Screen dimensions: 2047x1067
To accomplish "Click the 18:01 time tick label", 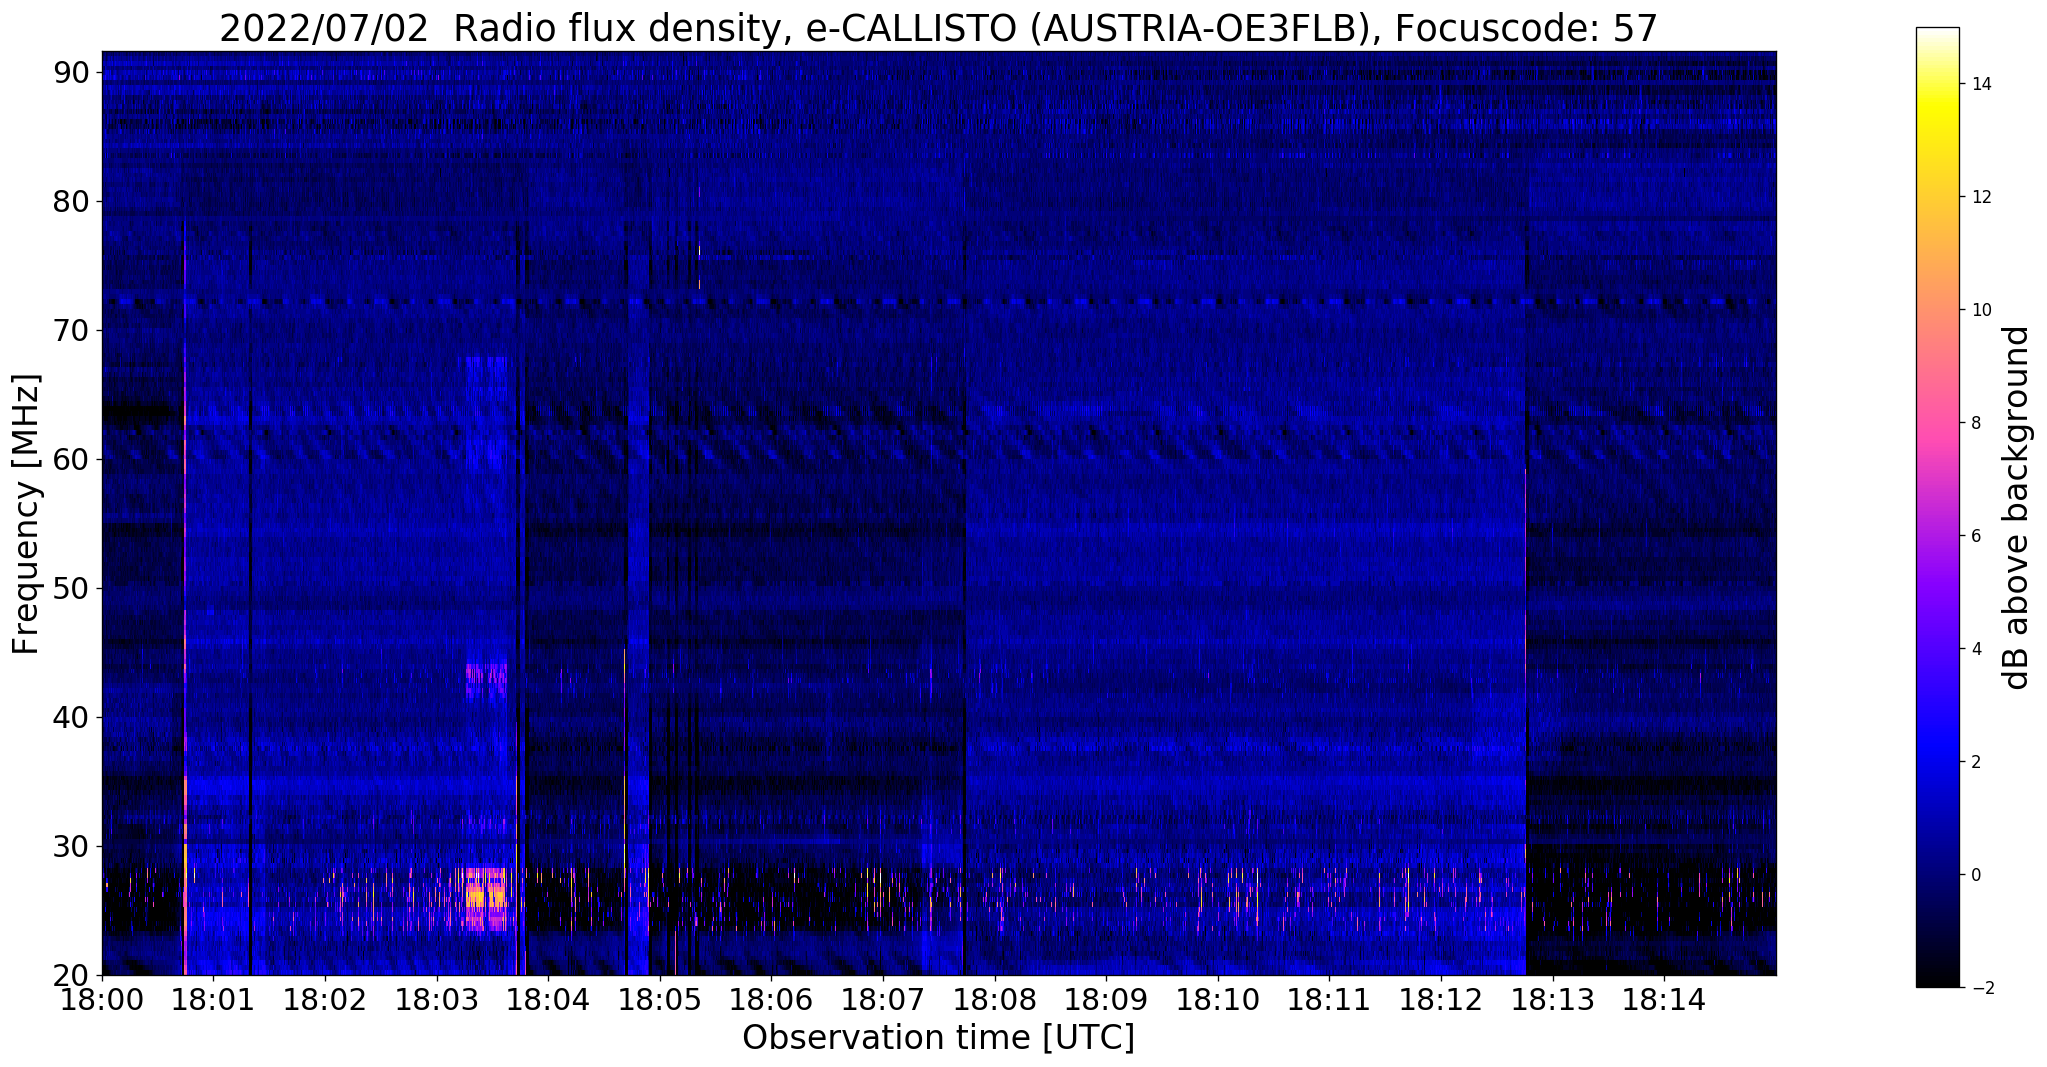I will click(x=214, y=1000).
